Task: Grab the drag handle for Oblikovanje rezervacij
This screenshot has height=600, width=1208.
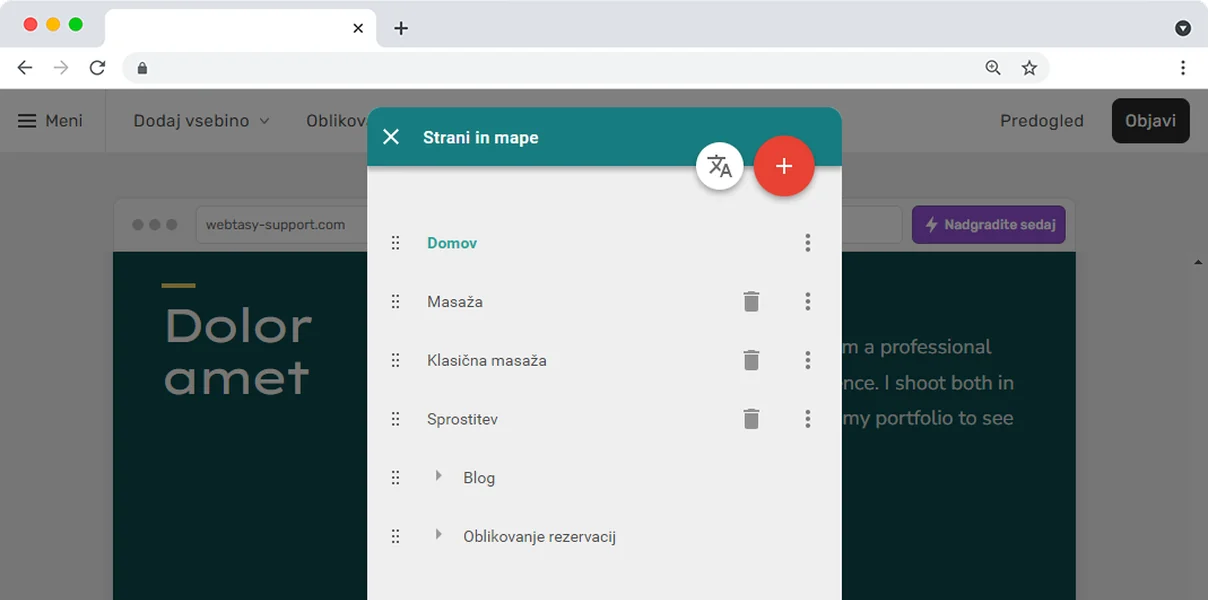Action: pyautogui.click(x=395, y=537)
